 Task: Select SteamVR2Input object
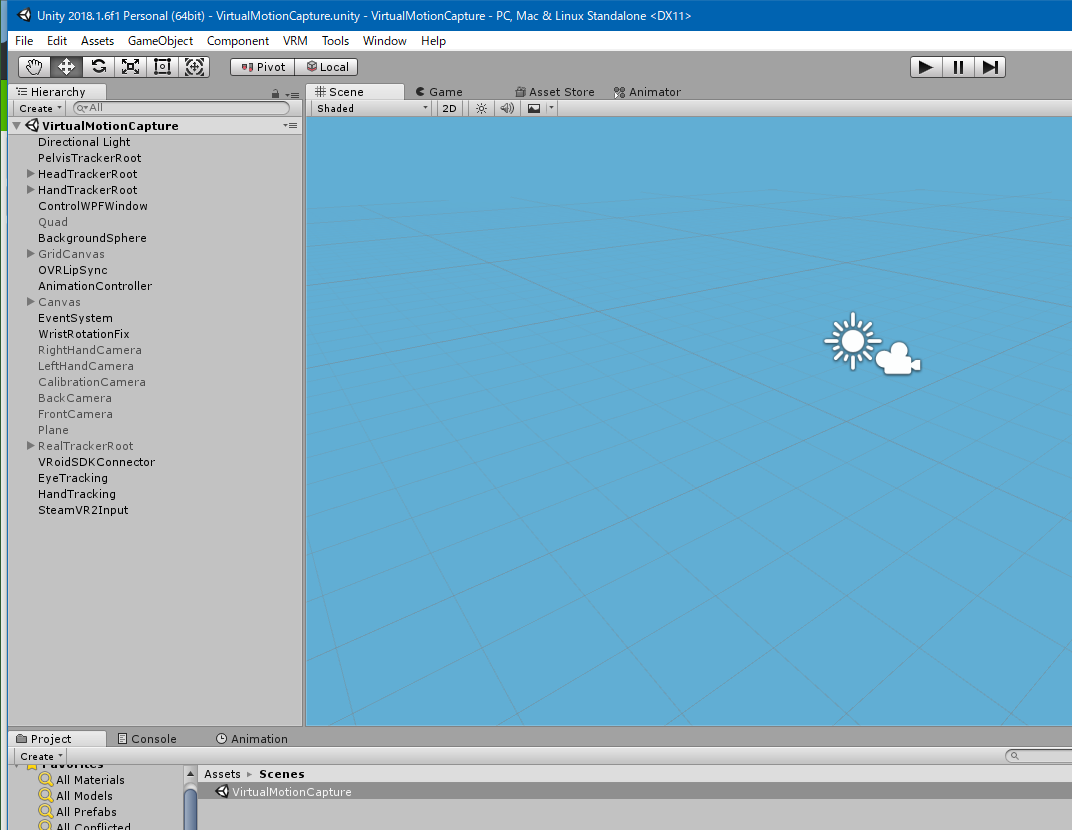pos(155,510)
